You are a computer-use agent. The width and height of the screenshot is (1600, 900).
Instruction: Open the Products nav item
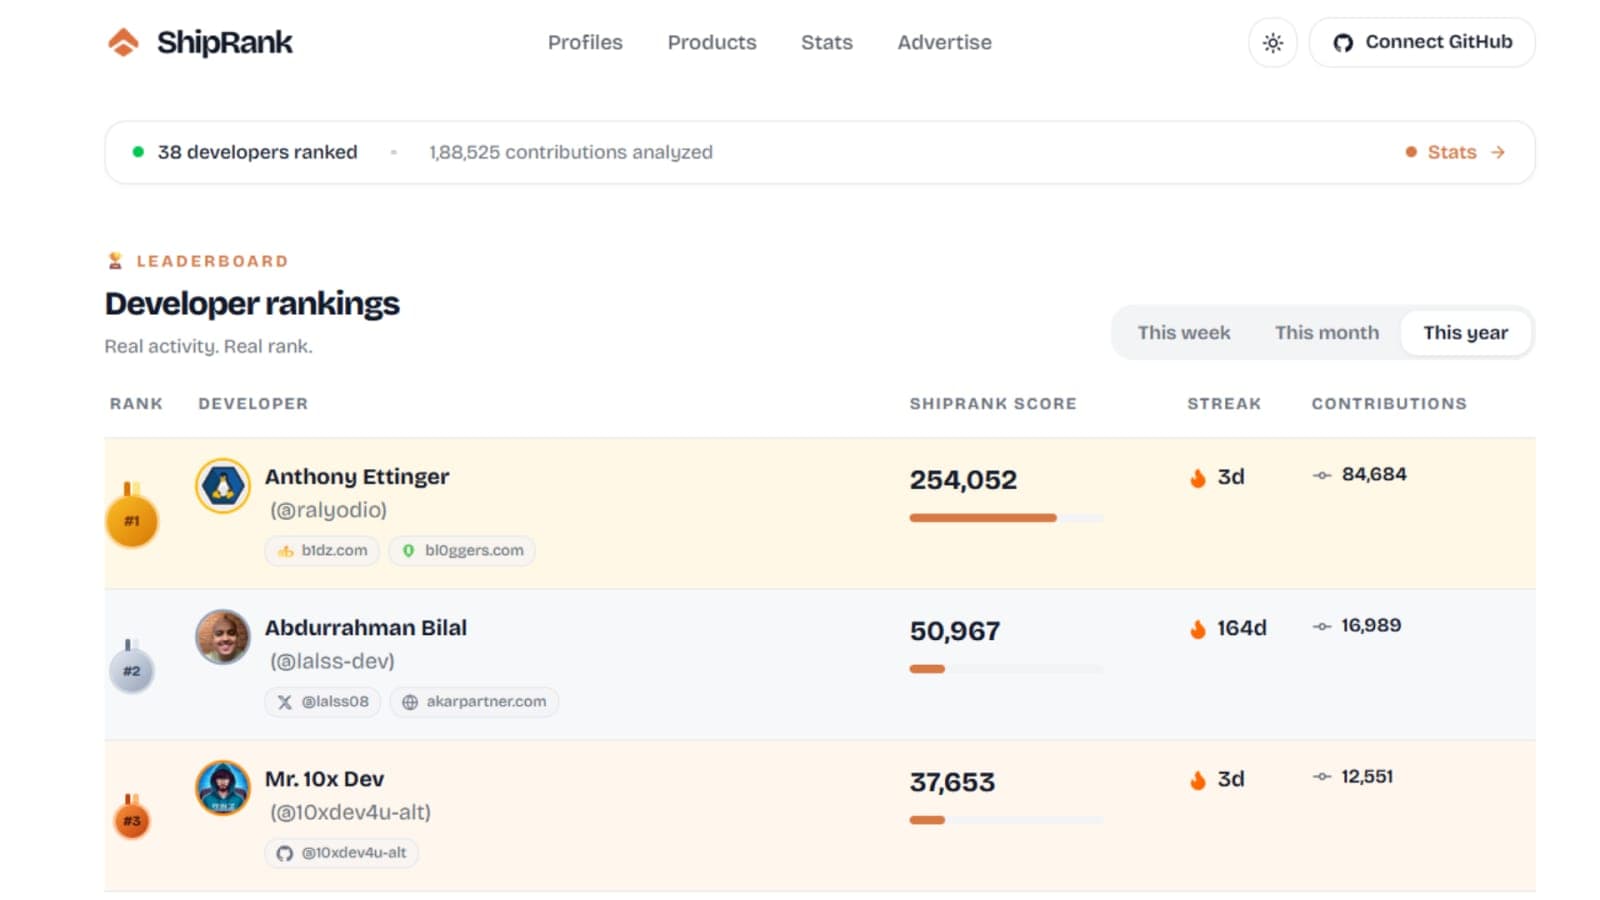(x=712, y=42)
